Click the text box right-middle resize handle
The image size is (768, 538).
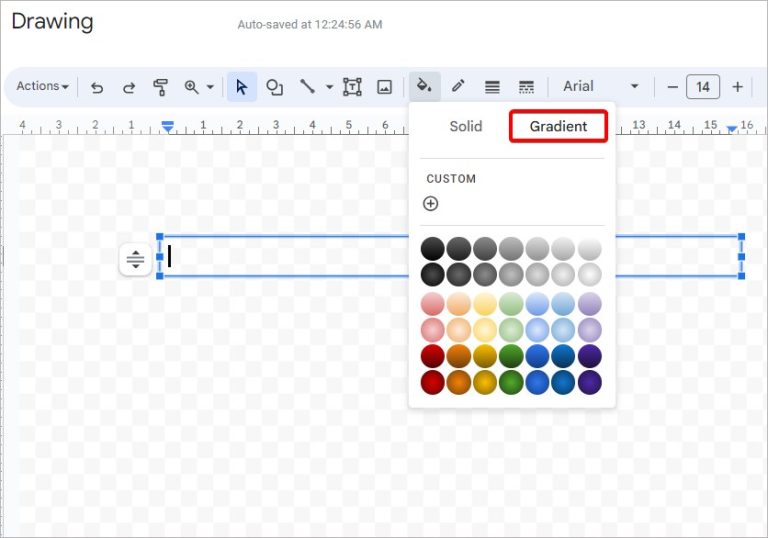click(x=741, y=256)
